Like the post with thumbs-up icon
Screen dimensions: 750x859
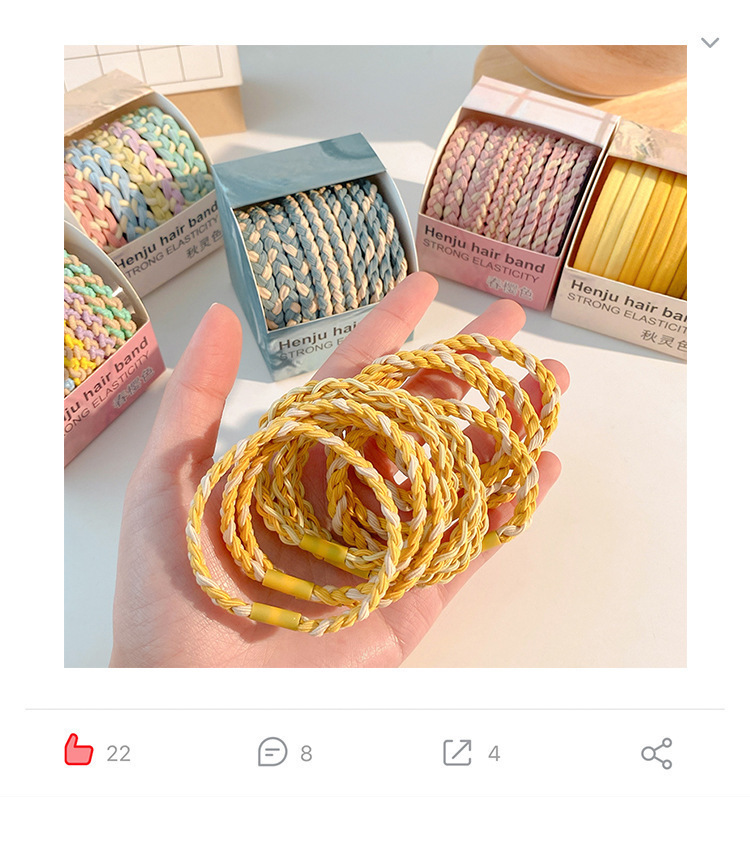coord(79,751)
